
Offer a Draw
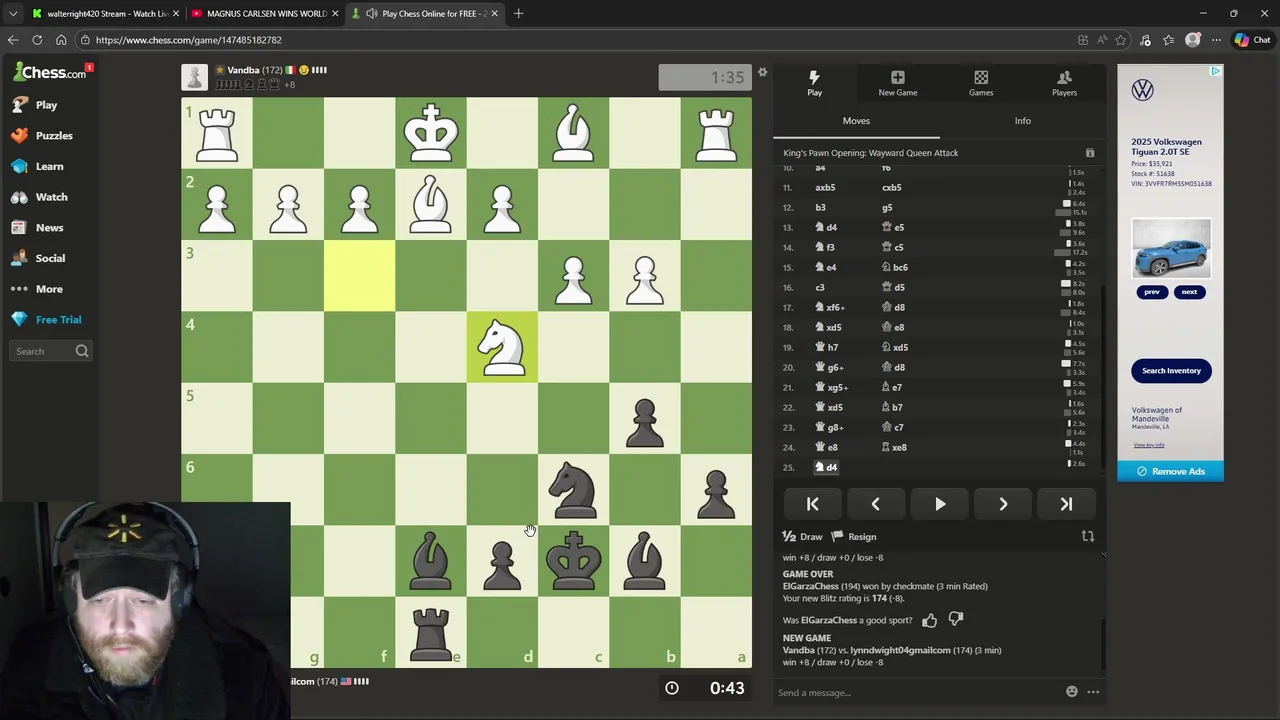click(x=802, y=537)
